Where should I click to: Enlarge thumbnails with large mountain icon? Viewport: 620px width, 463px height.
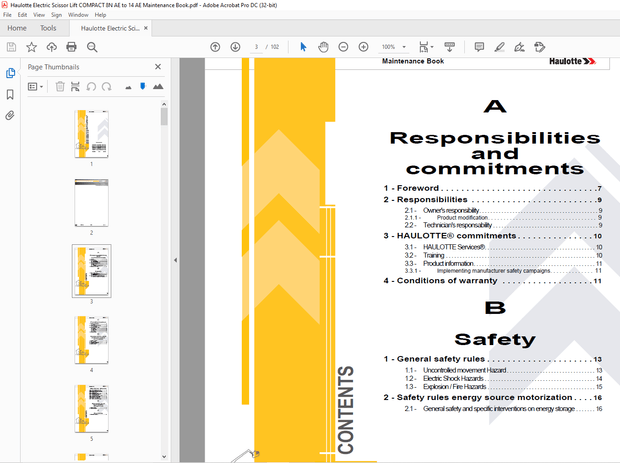(158, 87)
